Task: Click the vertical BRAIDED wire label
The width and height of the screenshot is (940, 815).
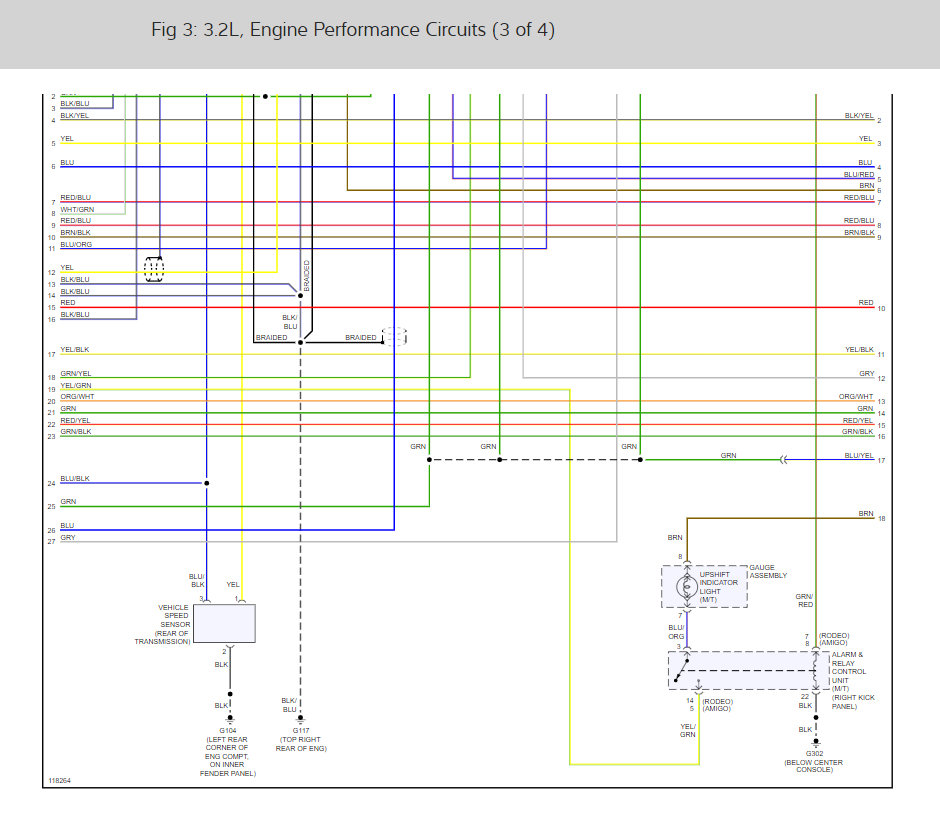Action: (306, 276)
